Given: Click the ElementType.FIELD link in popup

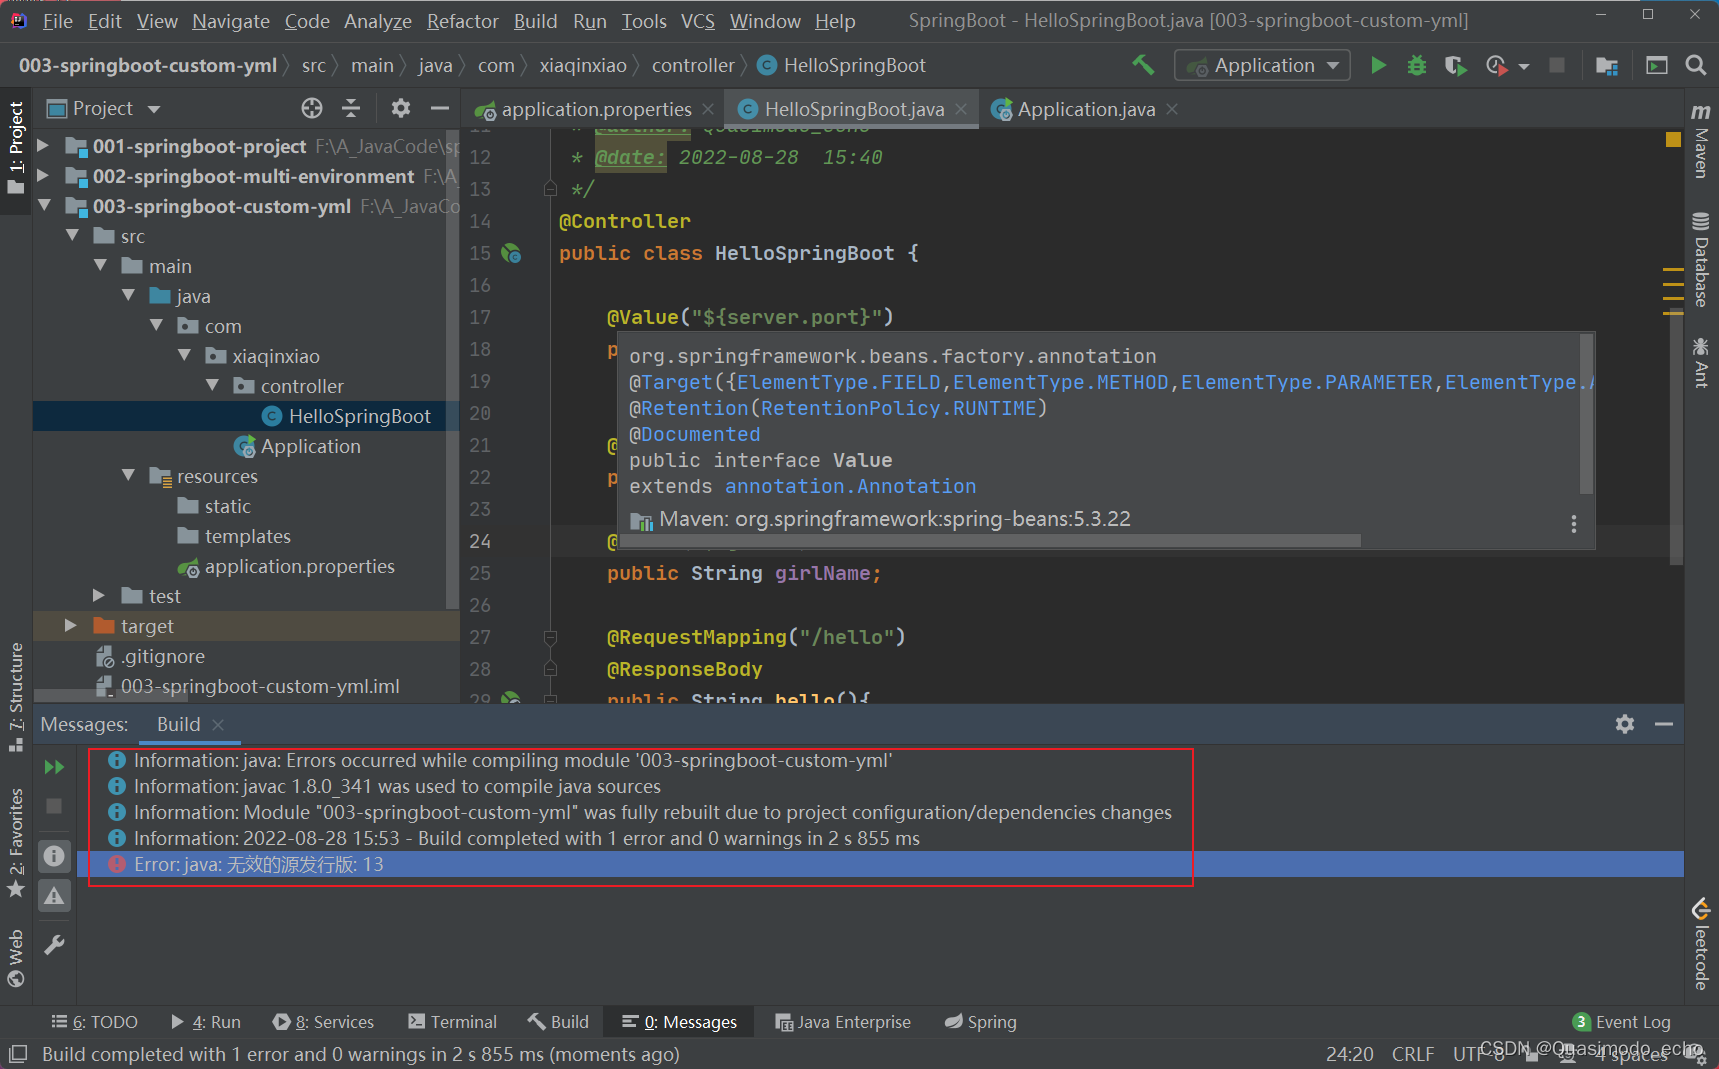Looking at the screenshot, I should pyautogui.click(x=839, y=382).
